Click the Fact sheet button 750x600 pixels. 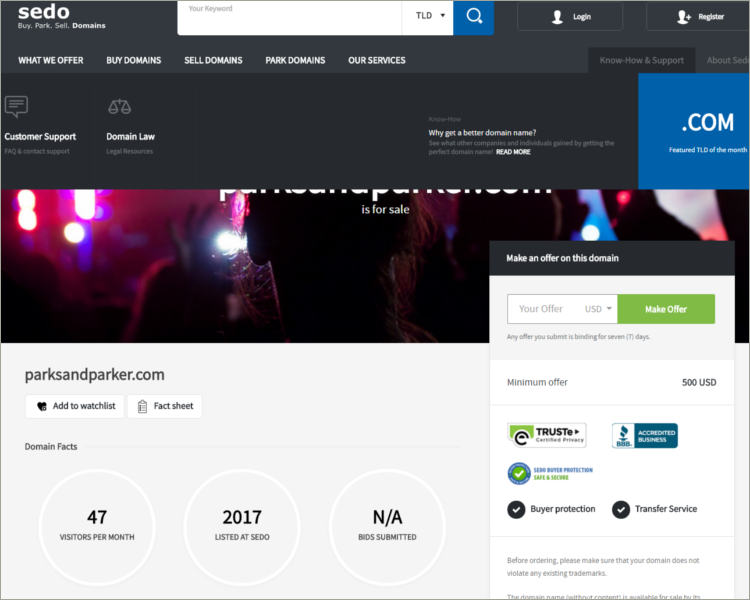tap(165, 406)
